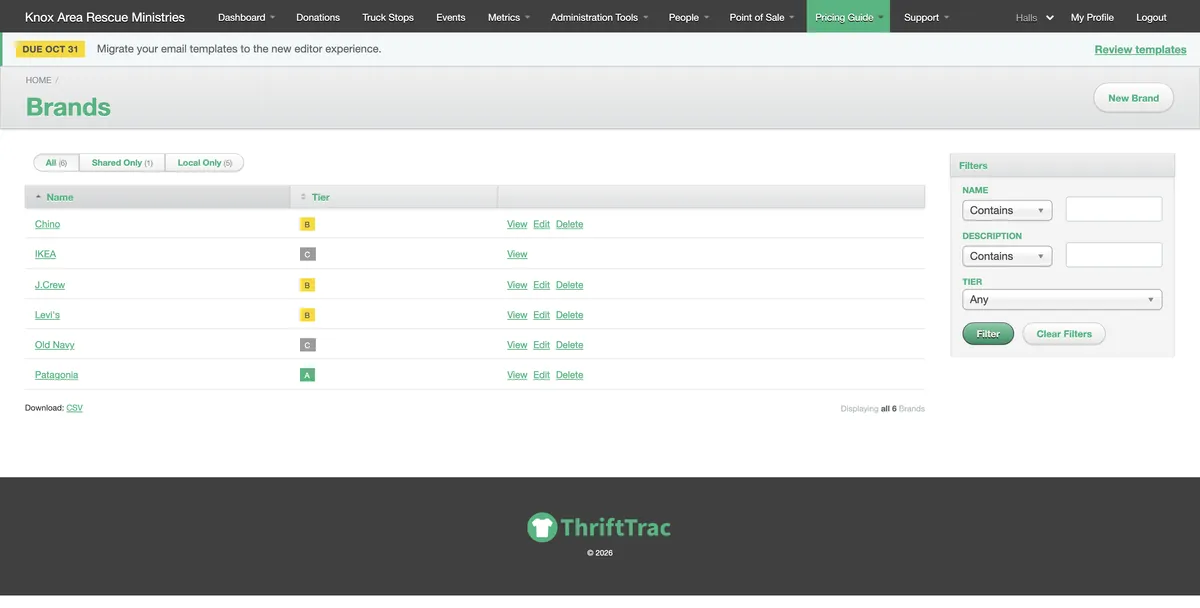This screenshot has height=608, width=1200.
Task: Click View for Chino
Action: (x=517, y=225)
